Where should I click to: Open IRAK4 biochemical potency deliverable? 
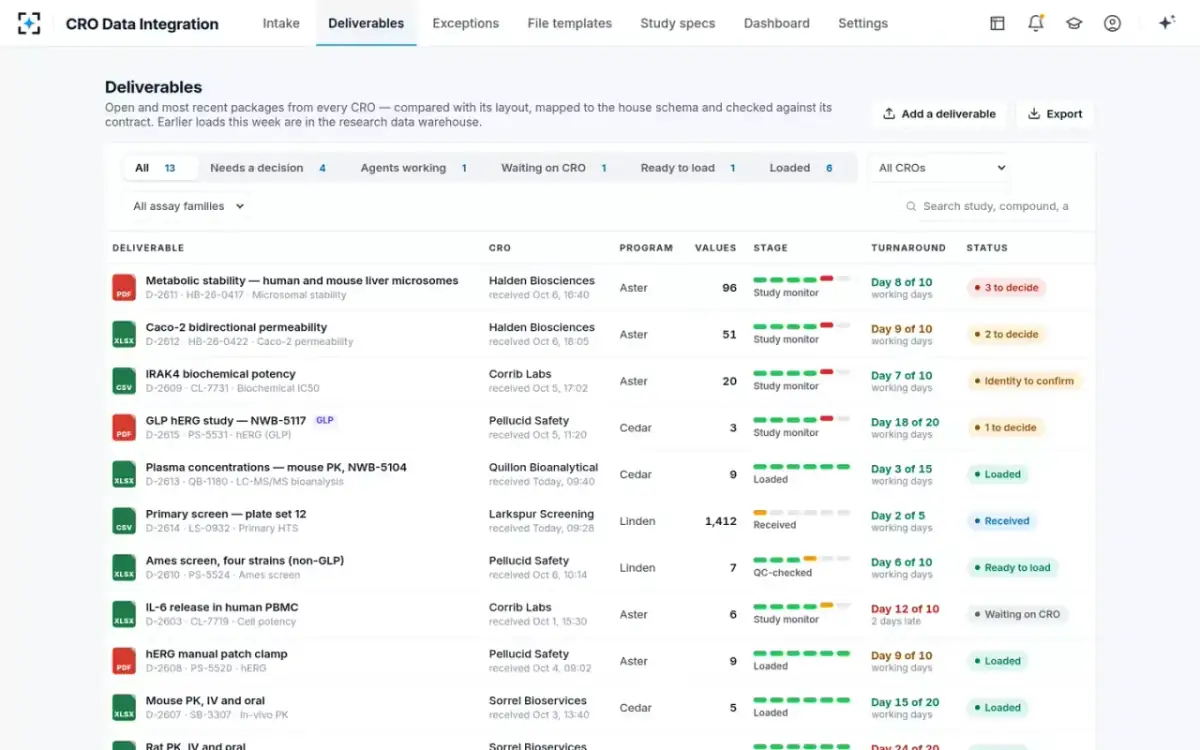click(221, 374)
